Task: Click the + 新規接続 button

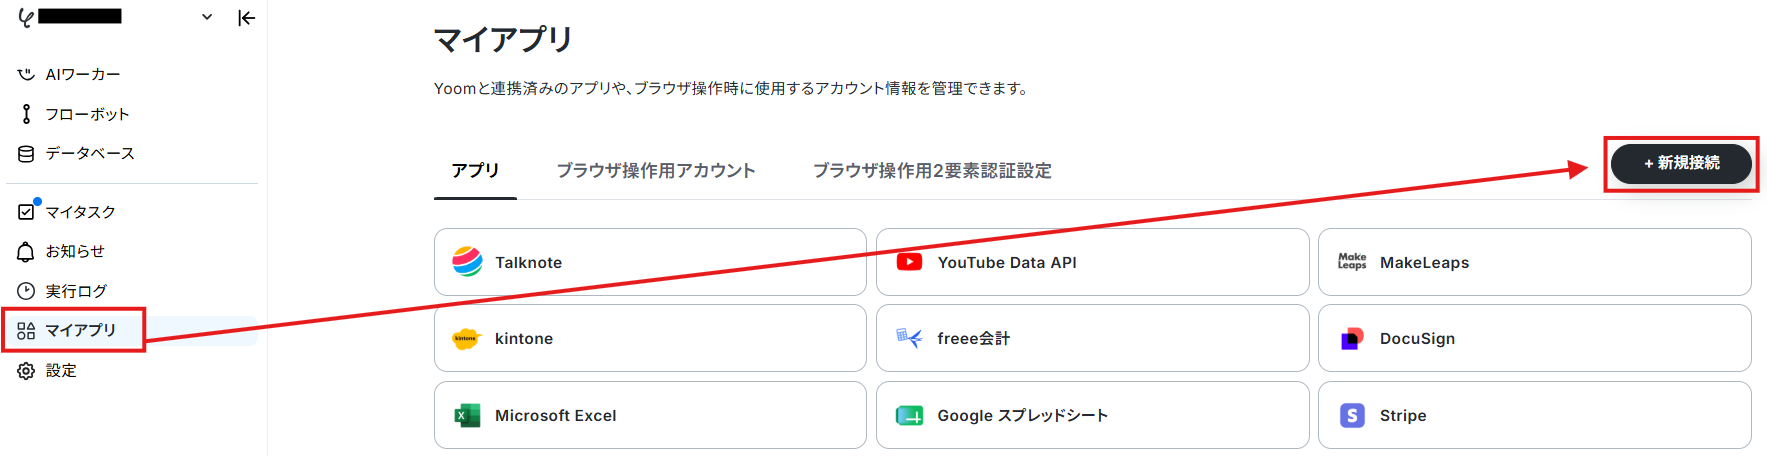Action: (x=1682, y=163)
